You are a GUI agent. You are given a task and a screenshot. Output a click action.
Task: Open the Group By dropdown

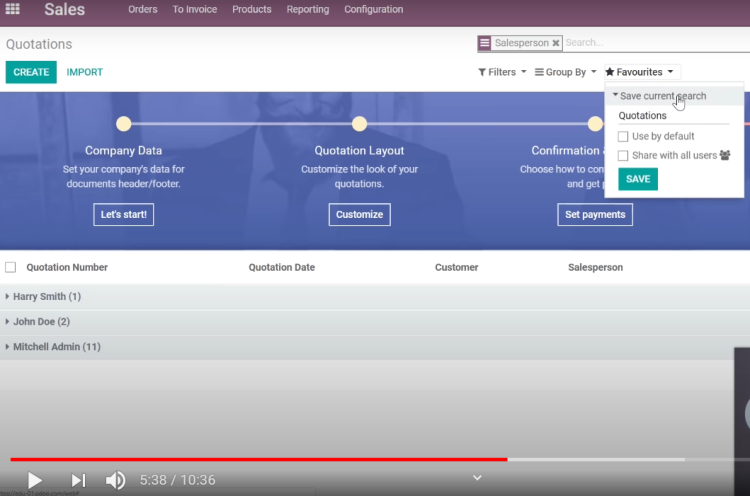pos(565,72)
